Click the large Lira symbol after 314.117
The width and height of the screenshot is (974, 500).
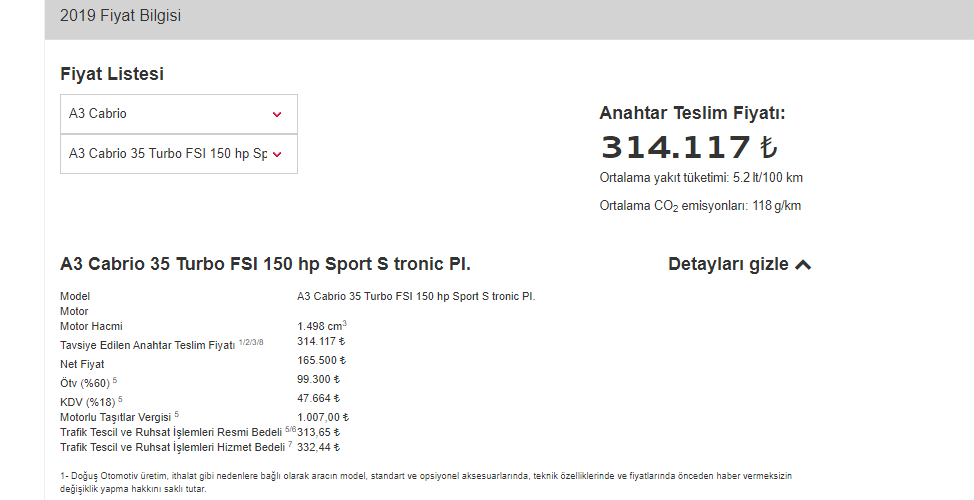[x=768, y=148]
